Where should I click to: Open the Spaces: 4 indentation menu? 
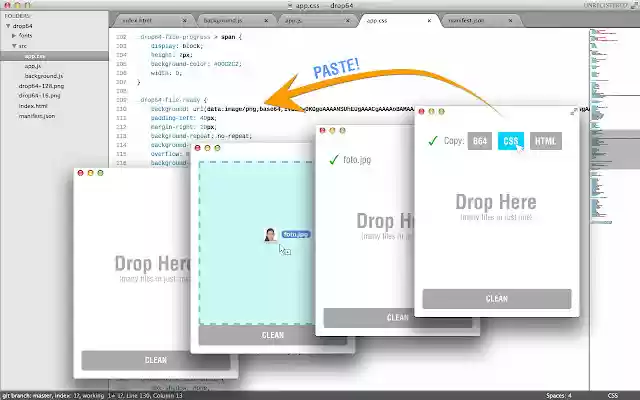click(559, 396)
